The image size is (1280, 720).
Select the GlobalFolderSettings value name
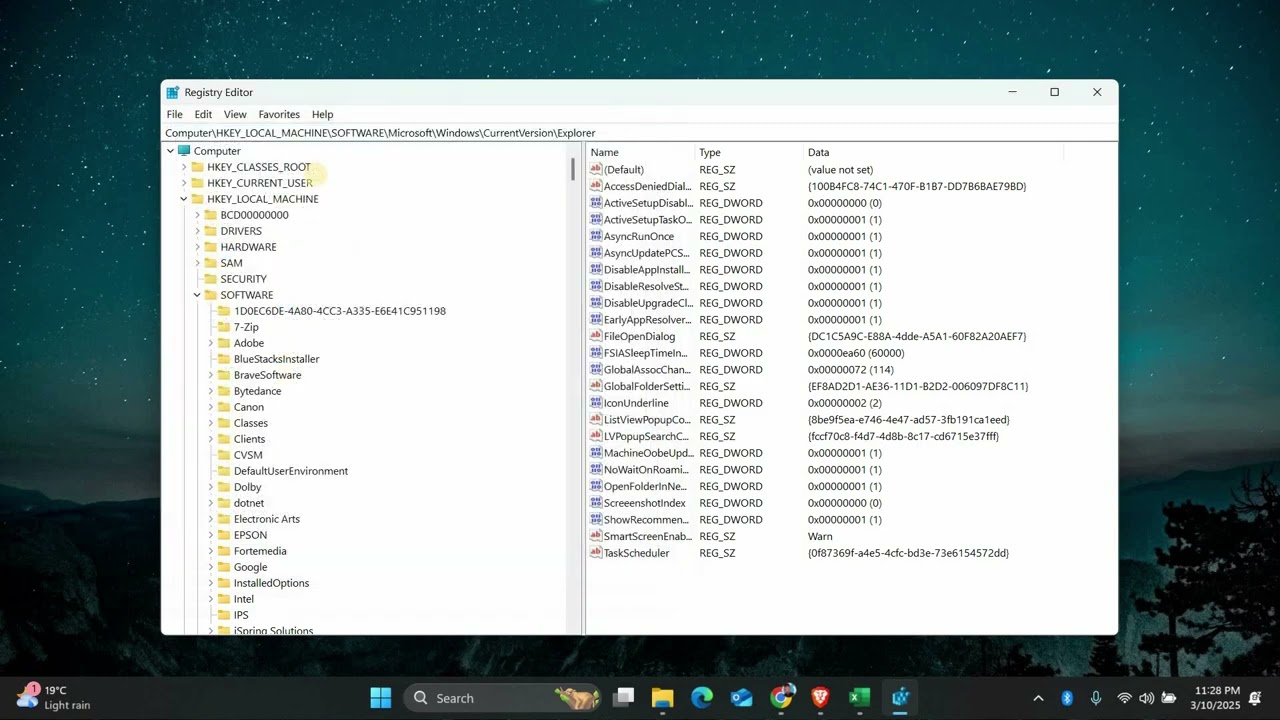(x=647, y=386)
